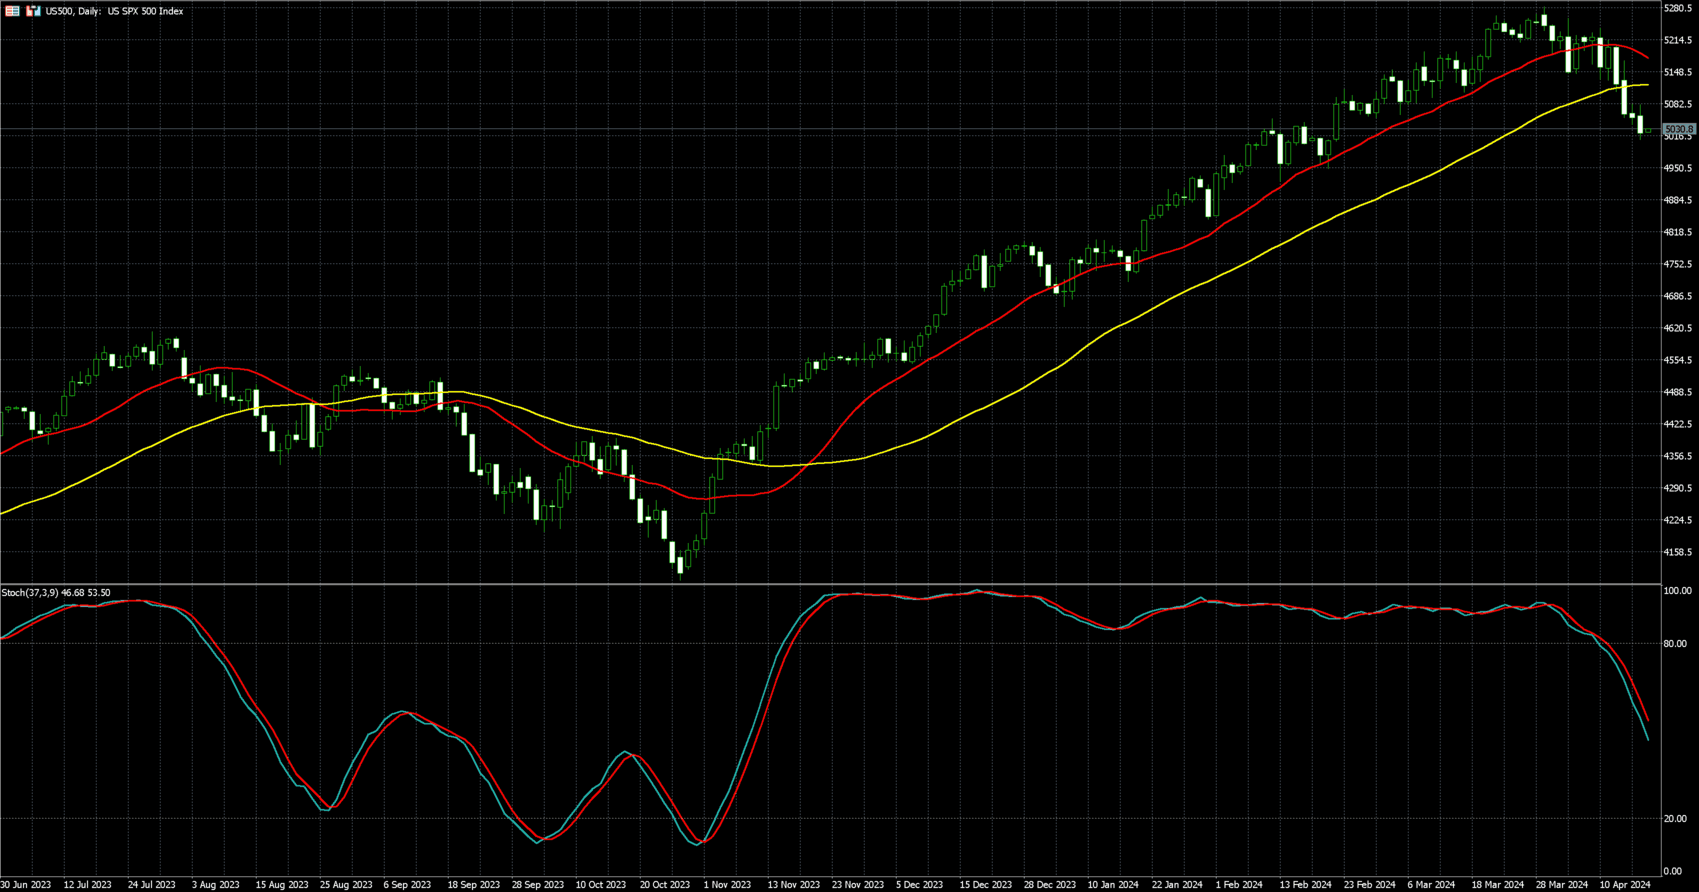Click the 100.00 stochastic scale label
1699x892 pixels.
[1677, 592]
